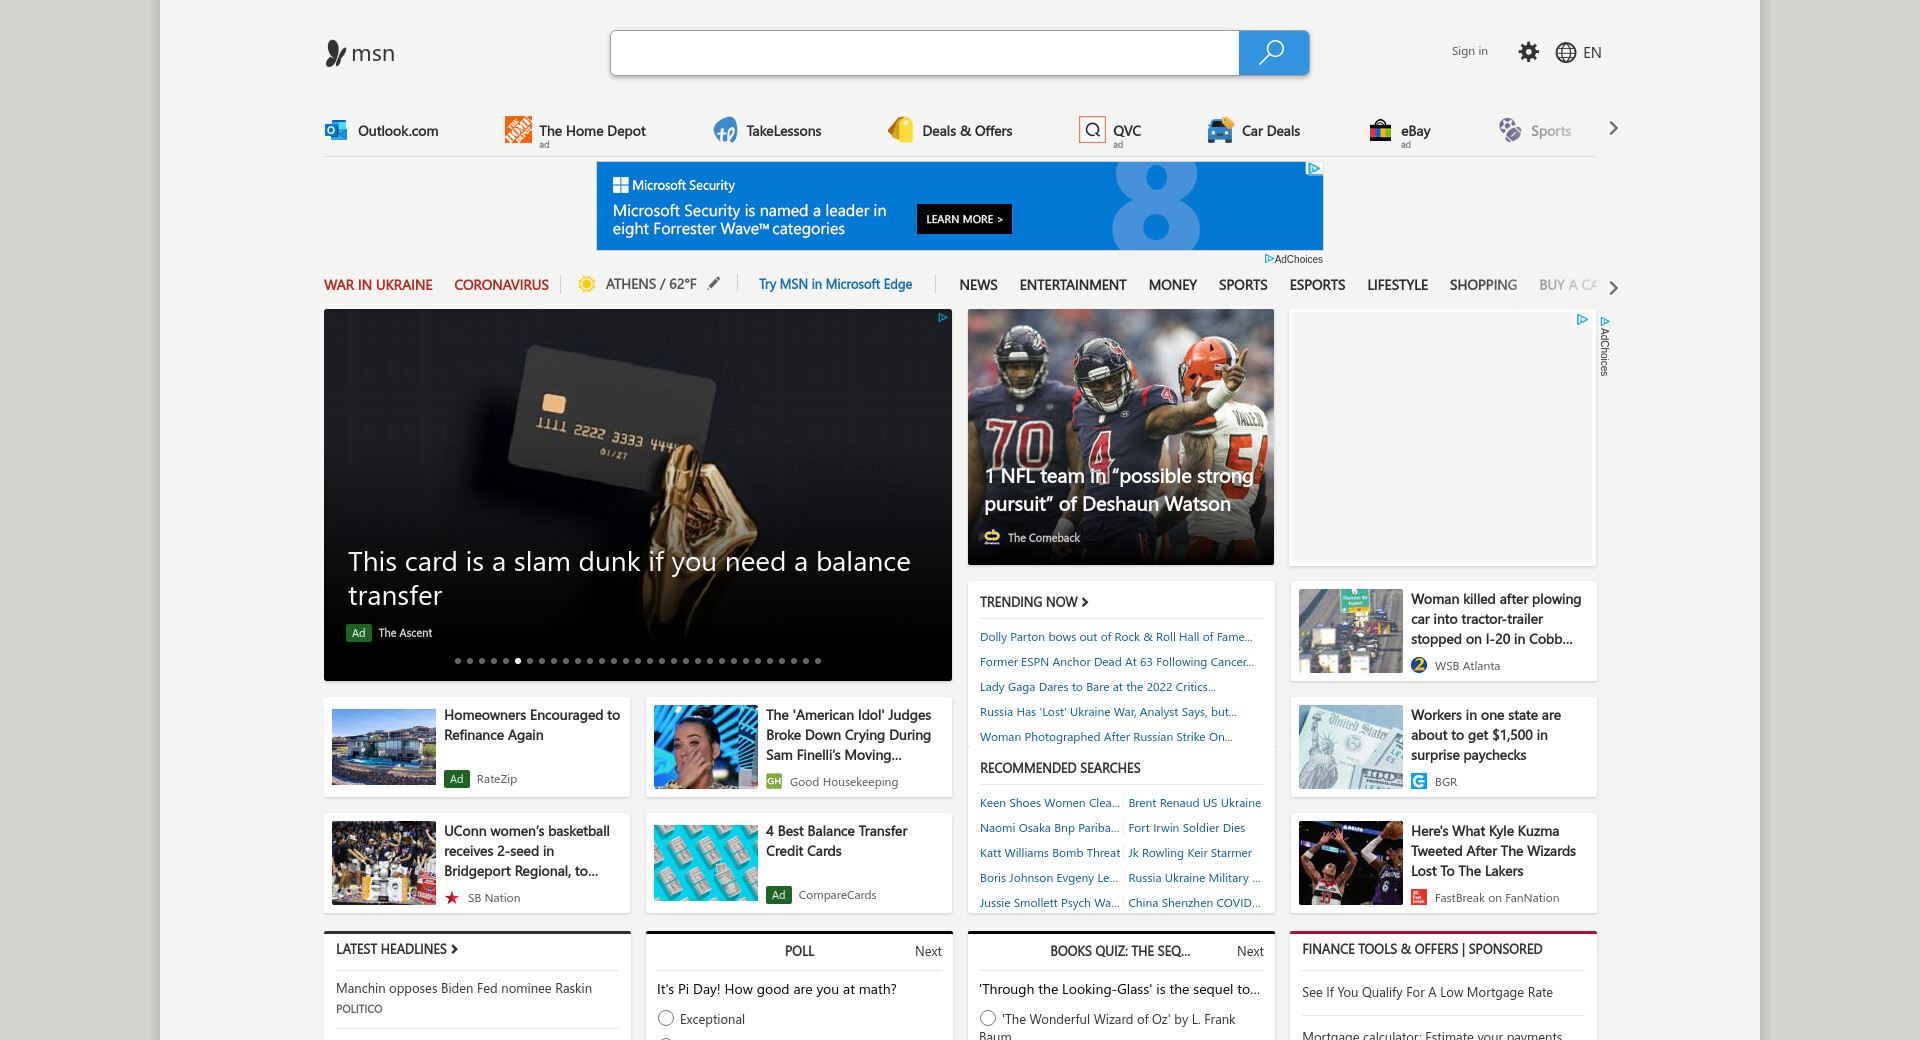
Task: Open the Coronavirus tab
Action: [501, 285]
